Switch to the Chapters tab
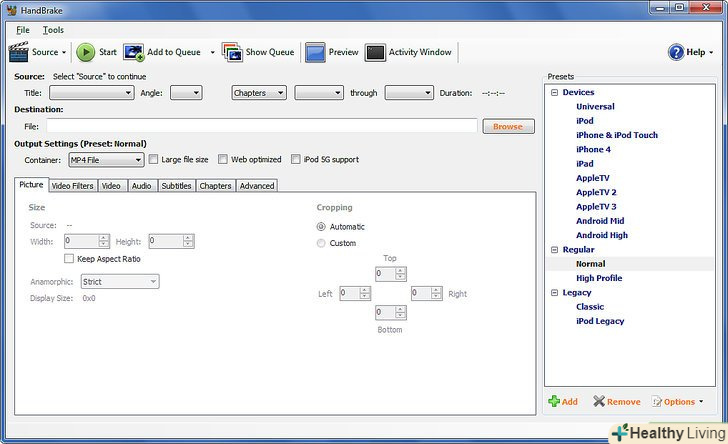728x444 pixels. point(215,186)
